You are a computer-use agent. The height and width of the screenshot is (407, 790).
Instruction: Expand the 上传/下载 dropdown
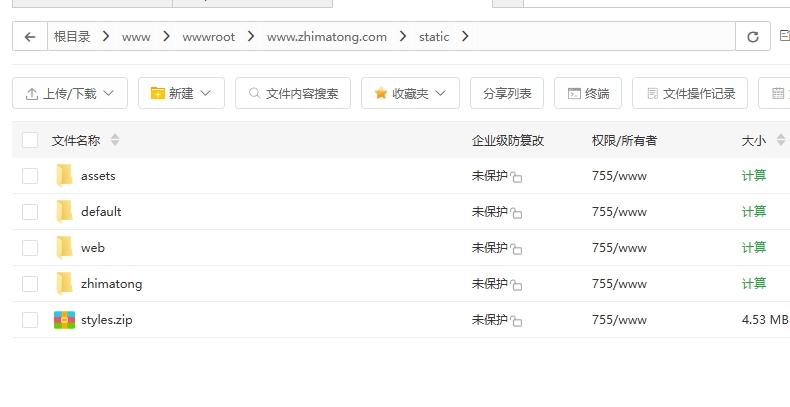click(70, 93)
